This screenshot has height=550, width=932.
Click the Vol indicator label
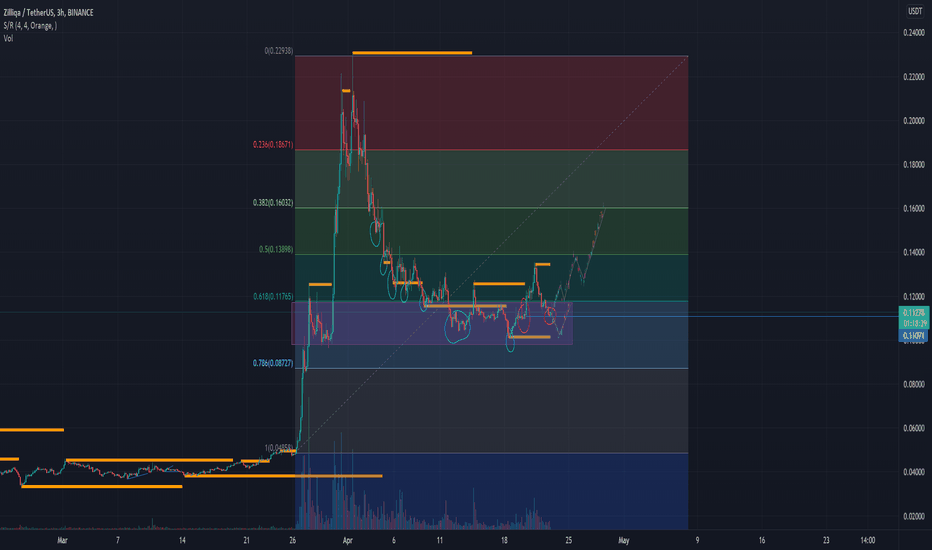pos(8,38)
